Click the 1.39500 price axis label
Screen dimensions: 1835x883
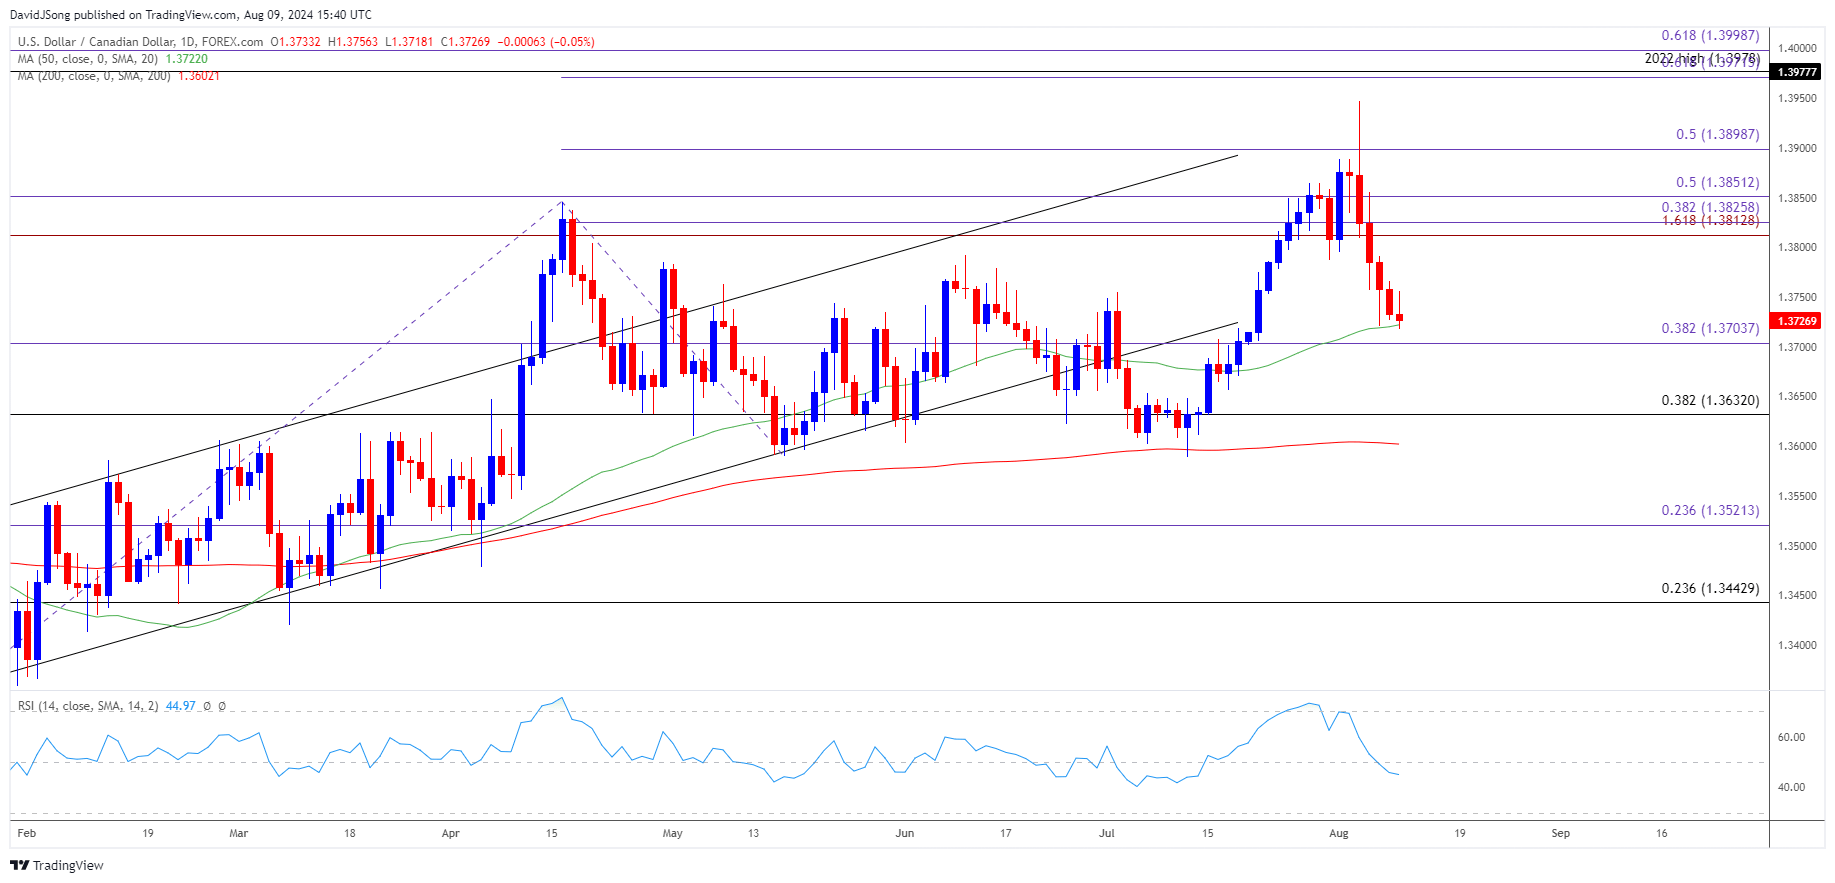click(x=1797, y=98)
